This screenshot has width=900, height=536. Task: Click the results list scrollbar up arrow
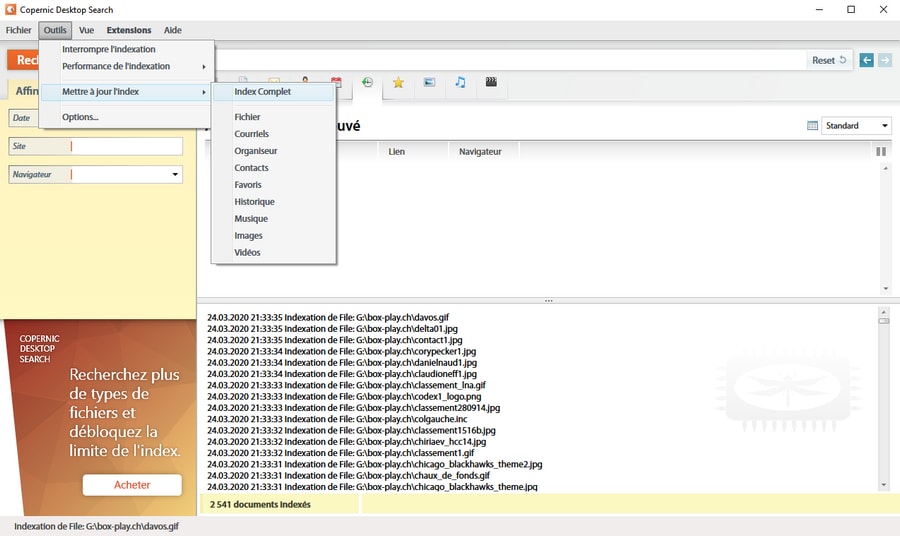(x=886, y=168)
